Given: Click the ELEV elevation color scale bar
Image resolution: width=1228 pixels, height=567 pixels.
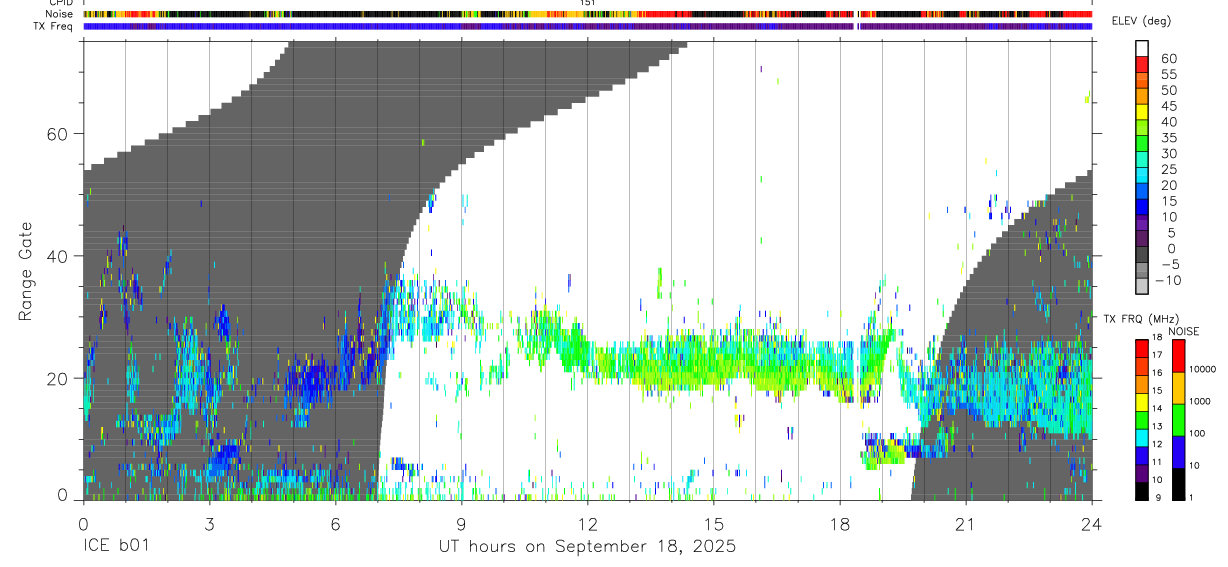Looking at the screenshot, I should click(1142, 169).
